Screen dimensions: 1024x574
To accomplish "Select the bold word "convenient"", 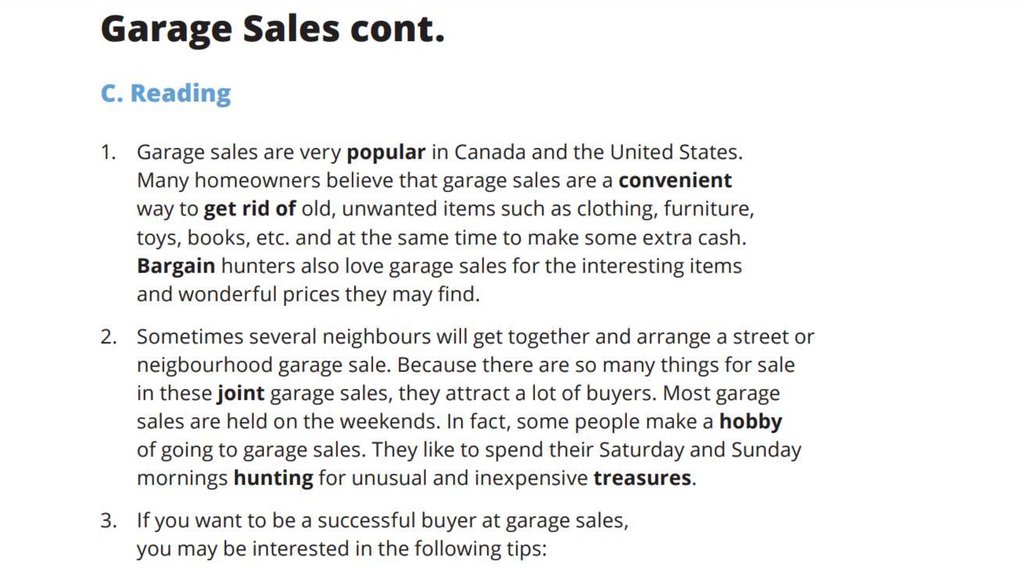I will point(675,181).
